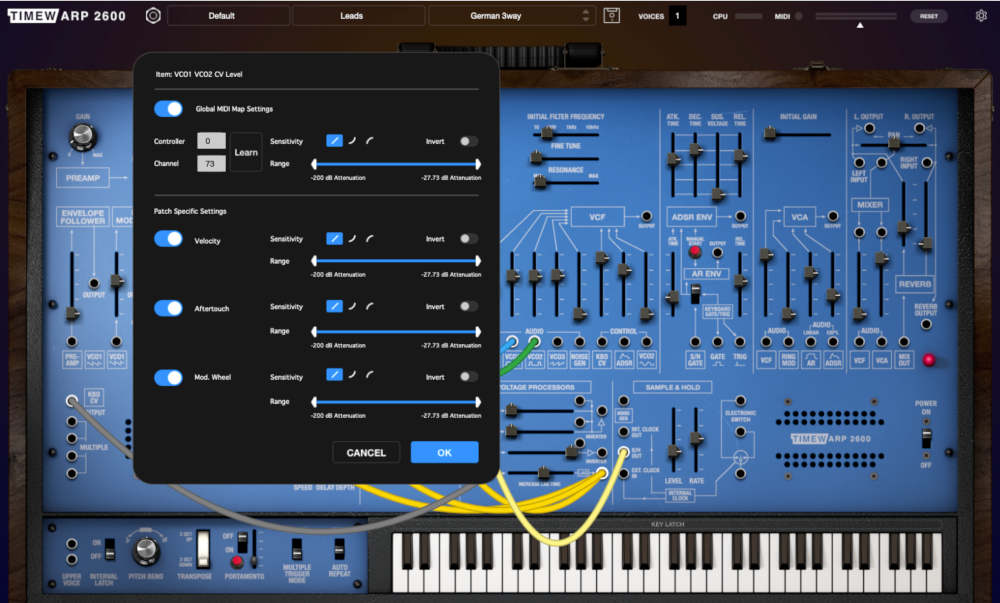Click the German 3way preset stepper arrows

[586, 15]
